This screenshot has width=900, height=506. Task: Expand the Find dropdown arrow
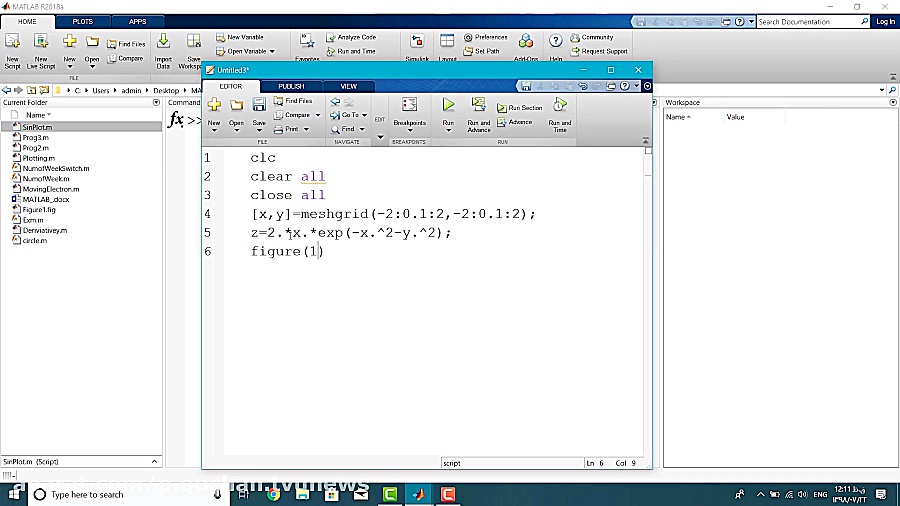[362, 130]
